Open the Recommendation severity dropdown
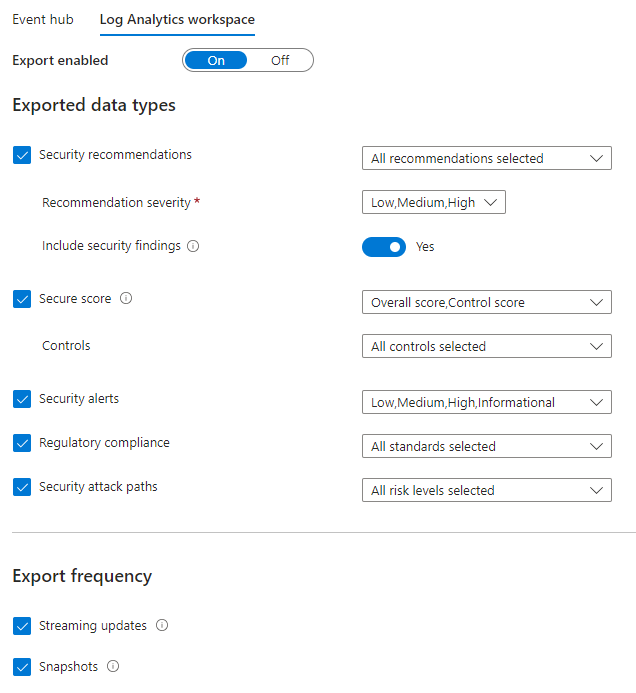The width and height of the screenshot is (636, 693). point(434,202)
